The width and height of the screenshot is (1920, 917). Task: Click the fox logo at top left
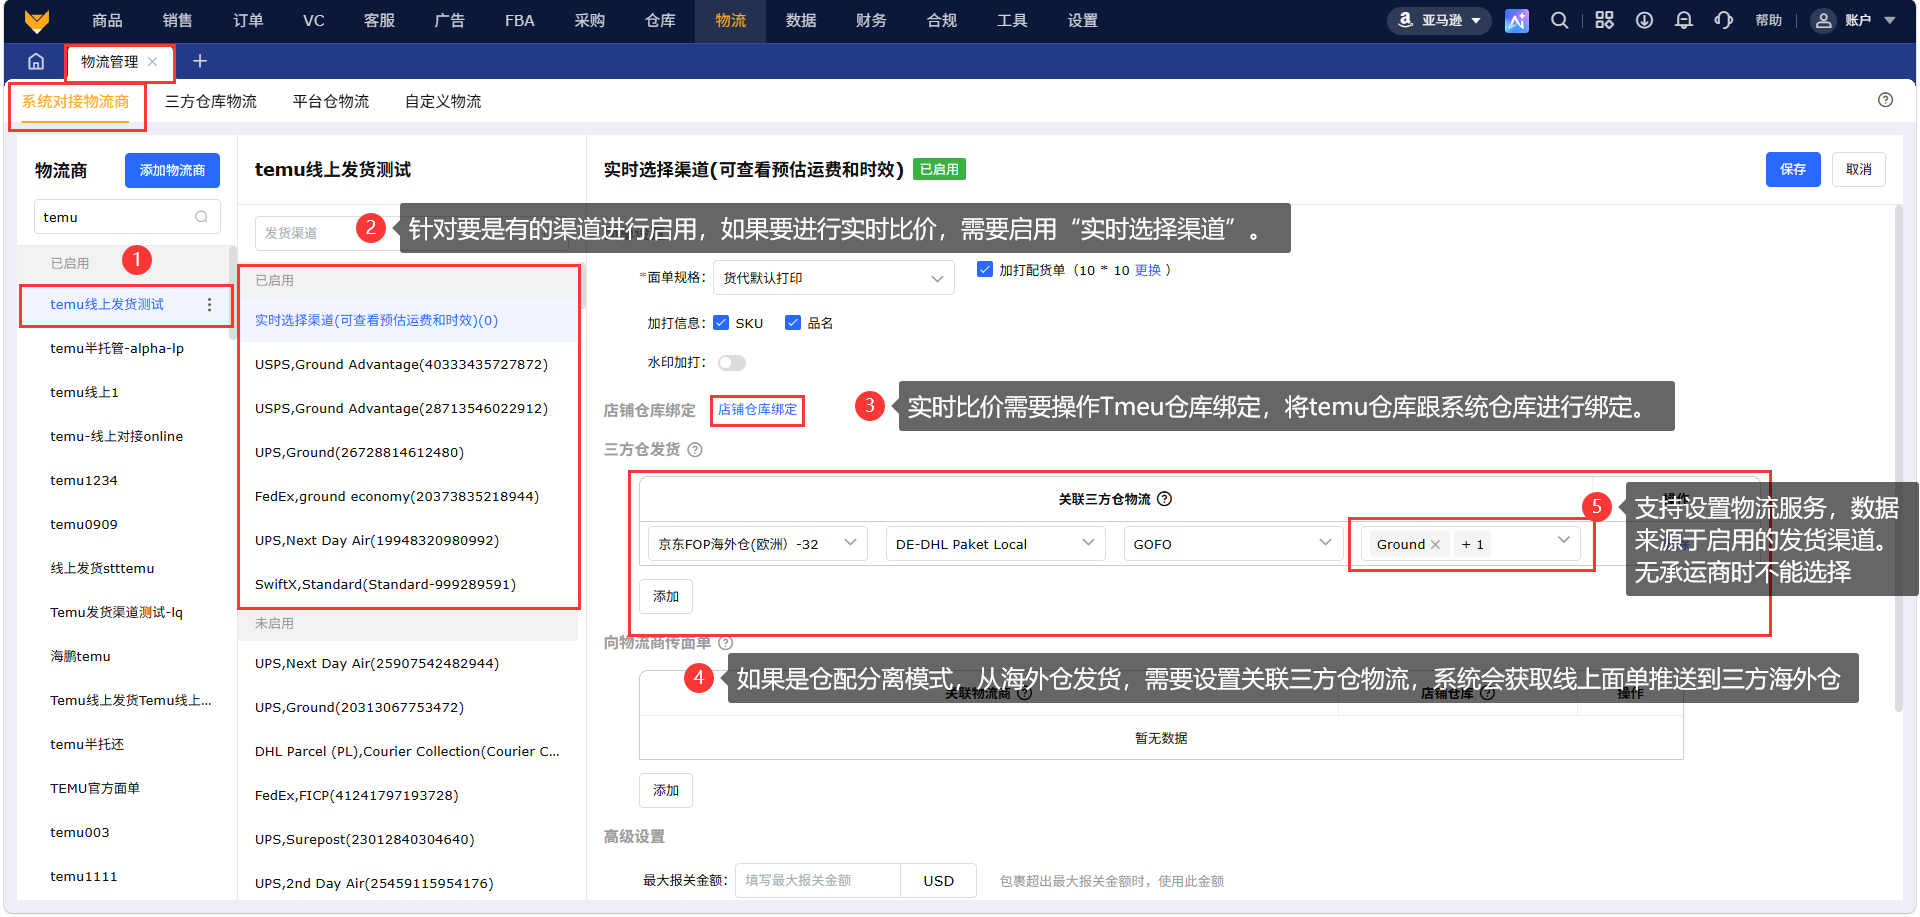37,20
